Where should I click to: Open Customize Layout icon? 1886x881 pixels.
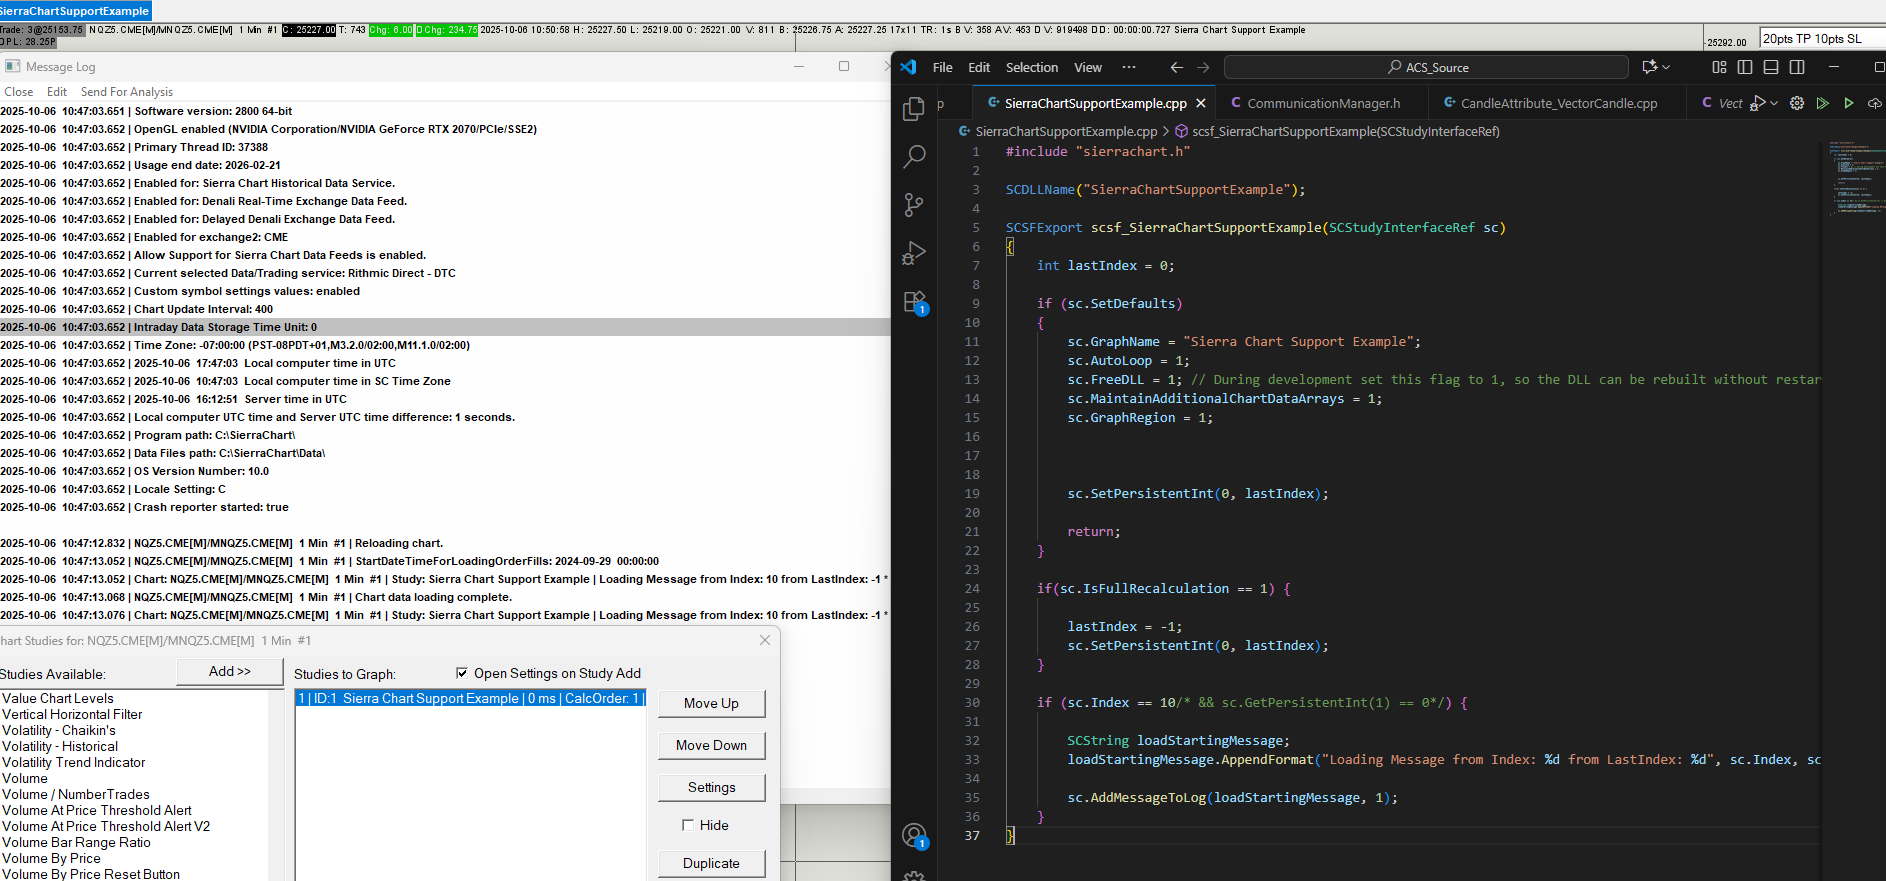coord(1719,67)
